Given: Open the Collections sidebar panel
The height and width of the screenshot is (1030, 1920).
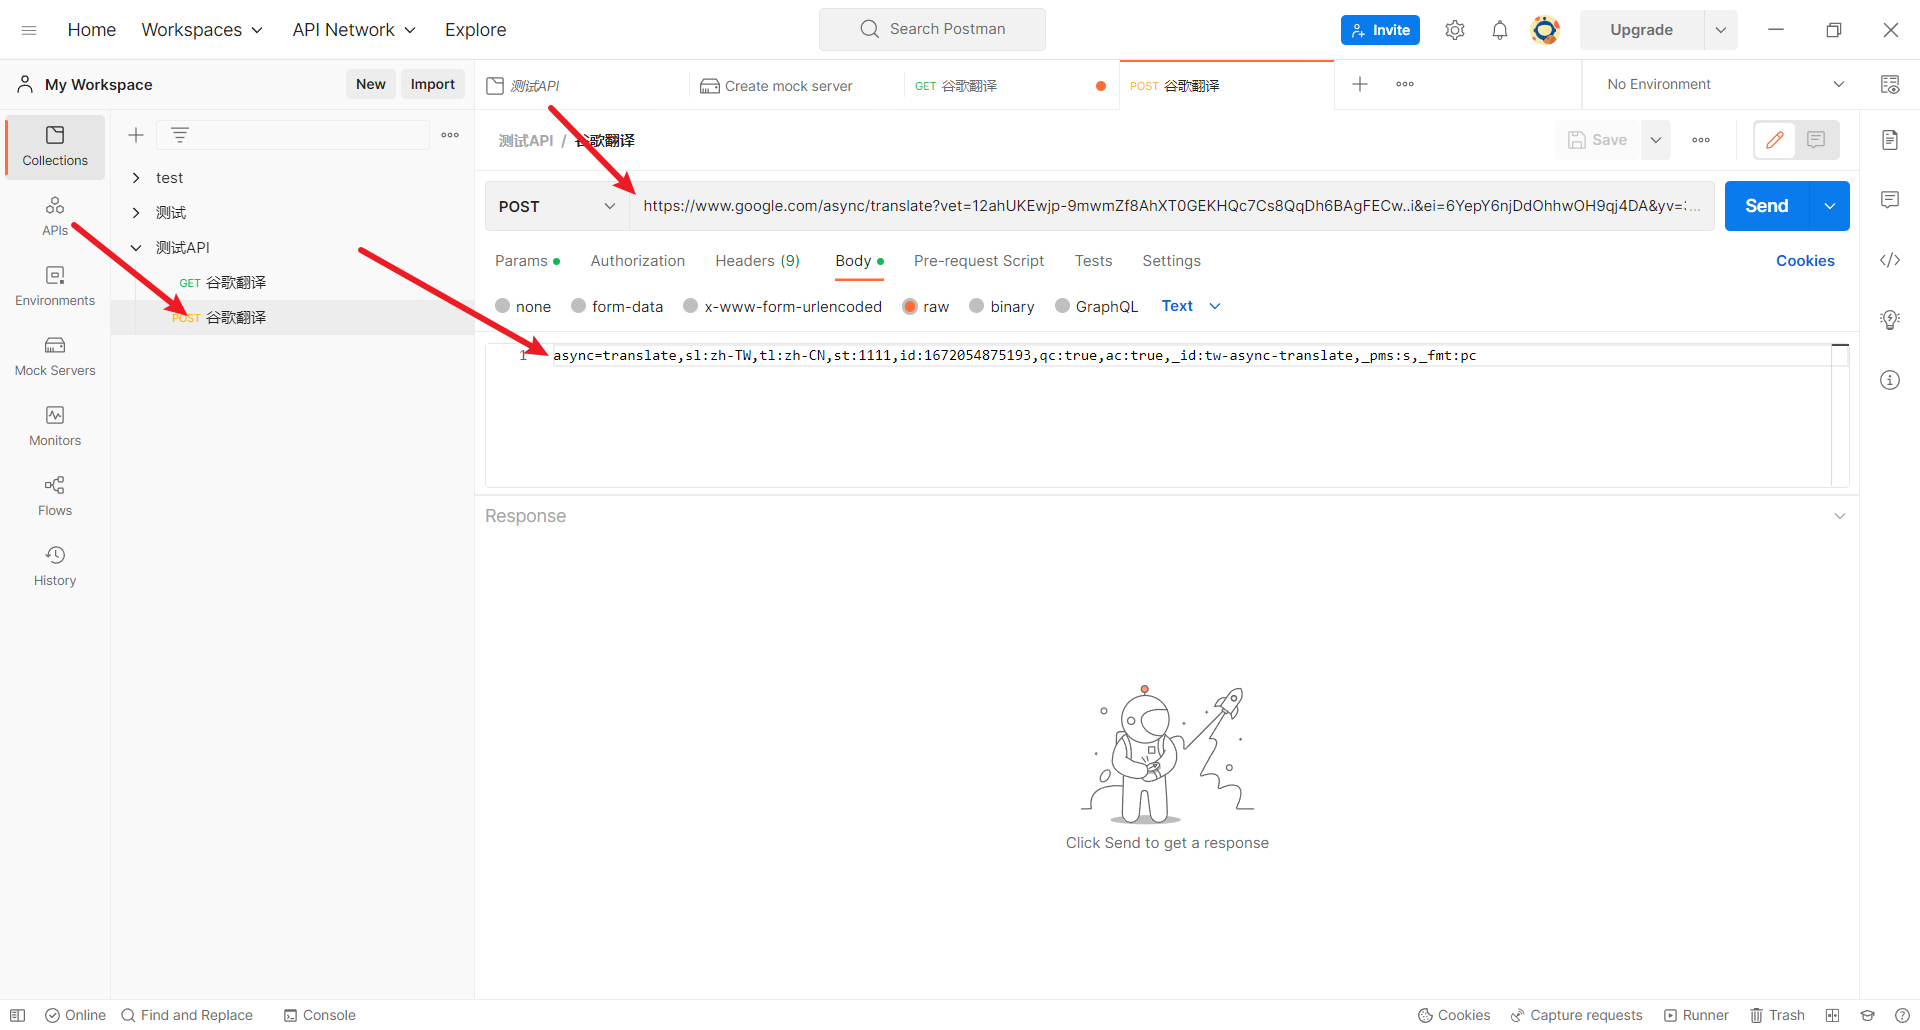Looking at the screenshot, I should pyautogui.click(x=55, y=146).
